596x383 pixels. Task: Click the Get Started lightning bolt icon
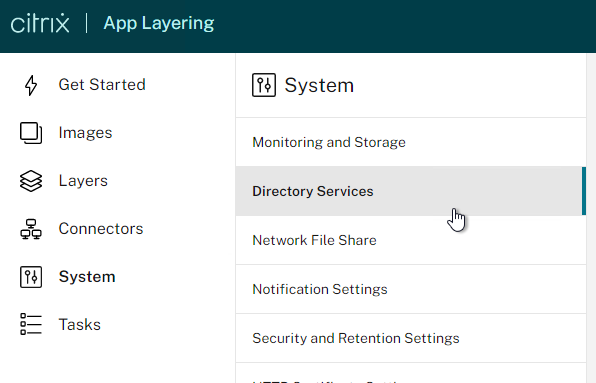31,85
